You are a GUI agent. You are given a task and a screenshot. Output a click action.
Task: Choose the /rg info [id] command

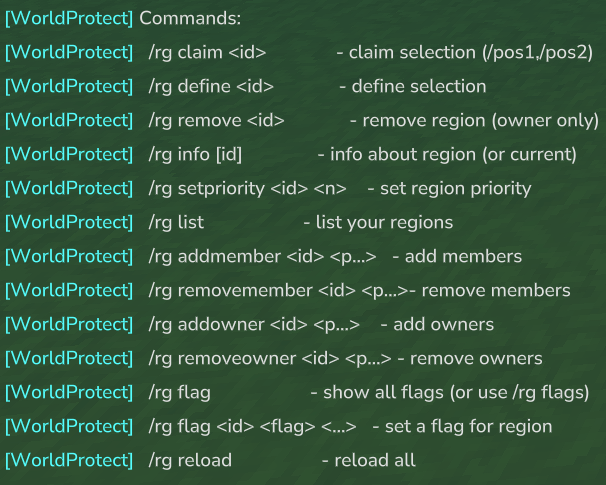point(195,154)
